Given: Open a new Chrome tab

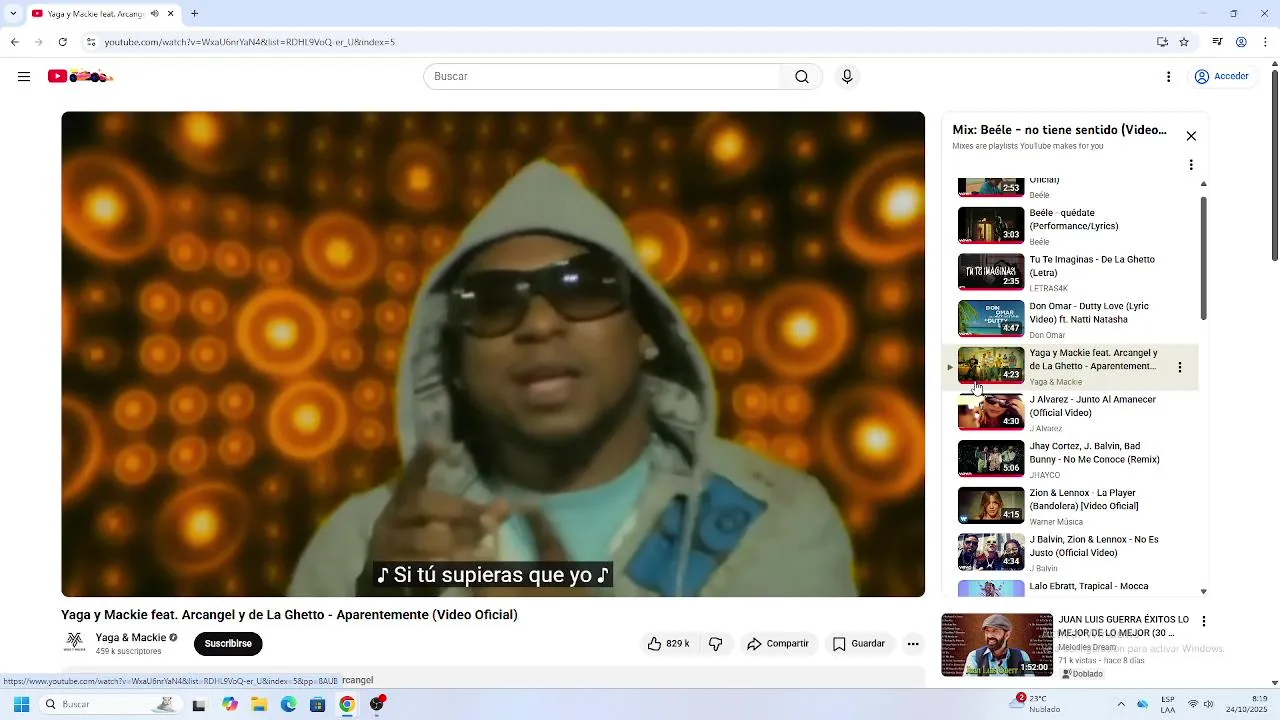Looking at the screenshot, I should 194,14.
